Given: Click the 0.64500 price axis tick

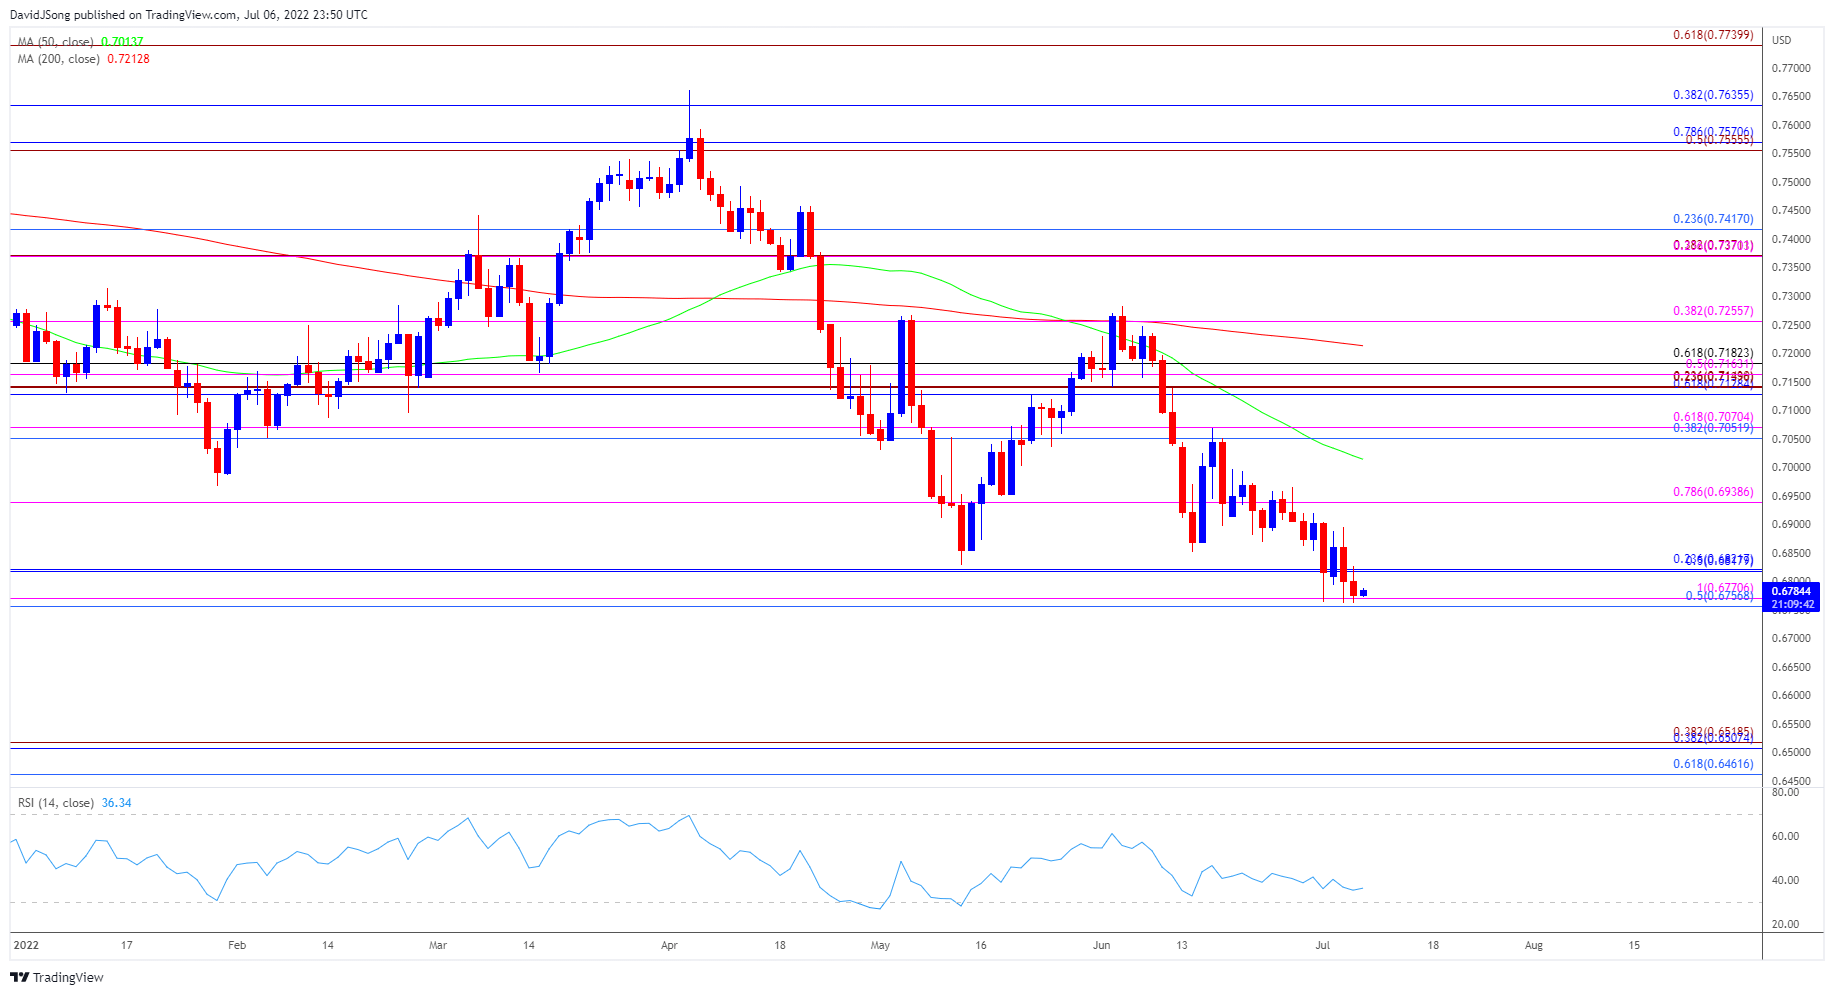Looking at the screenshot, I should point(1790,781).
